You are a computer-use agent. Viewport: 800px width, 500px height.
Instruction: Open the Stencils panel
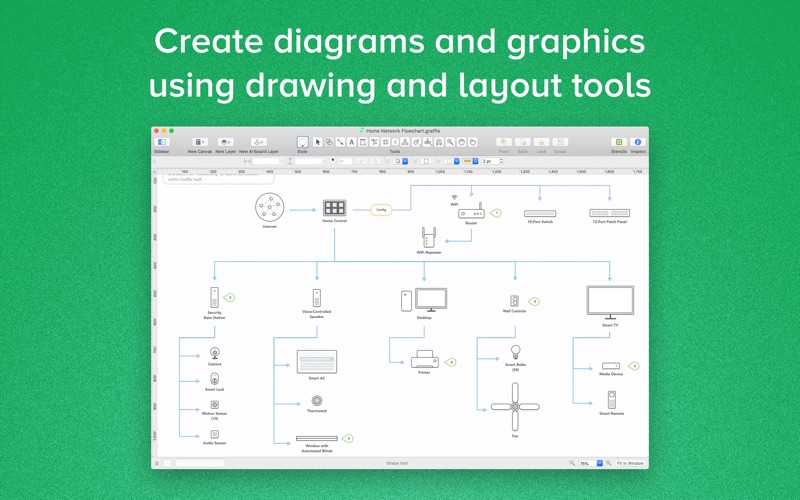(618, 143)
